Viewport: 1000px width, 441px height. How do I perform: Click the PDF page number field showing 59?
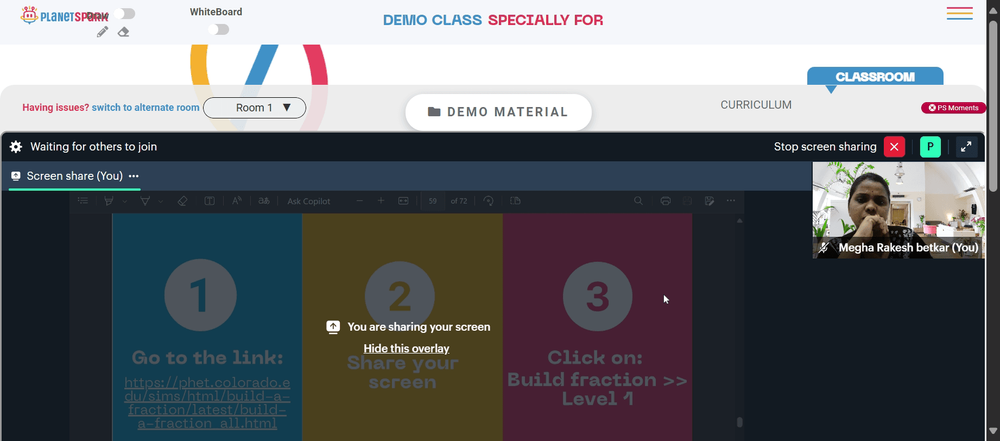coord(432,201)
